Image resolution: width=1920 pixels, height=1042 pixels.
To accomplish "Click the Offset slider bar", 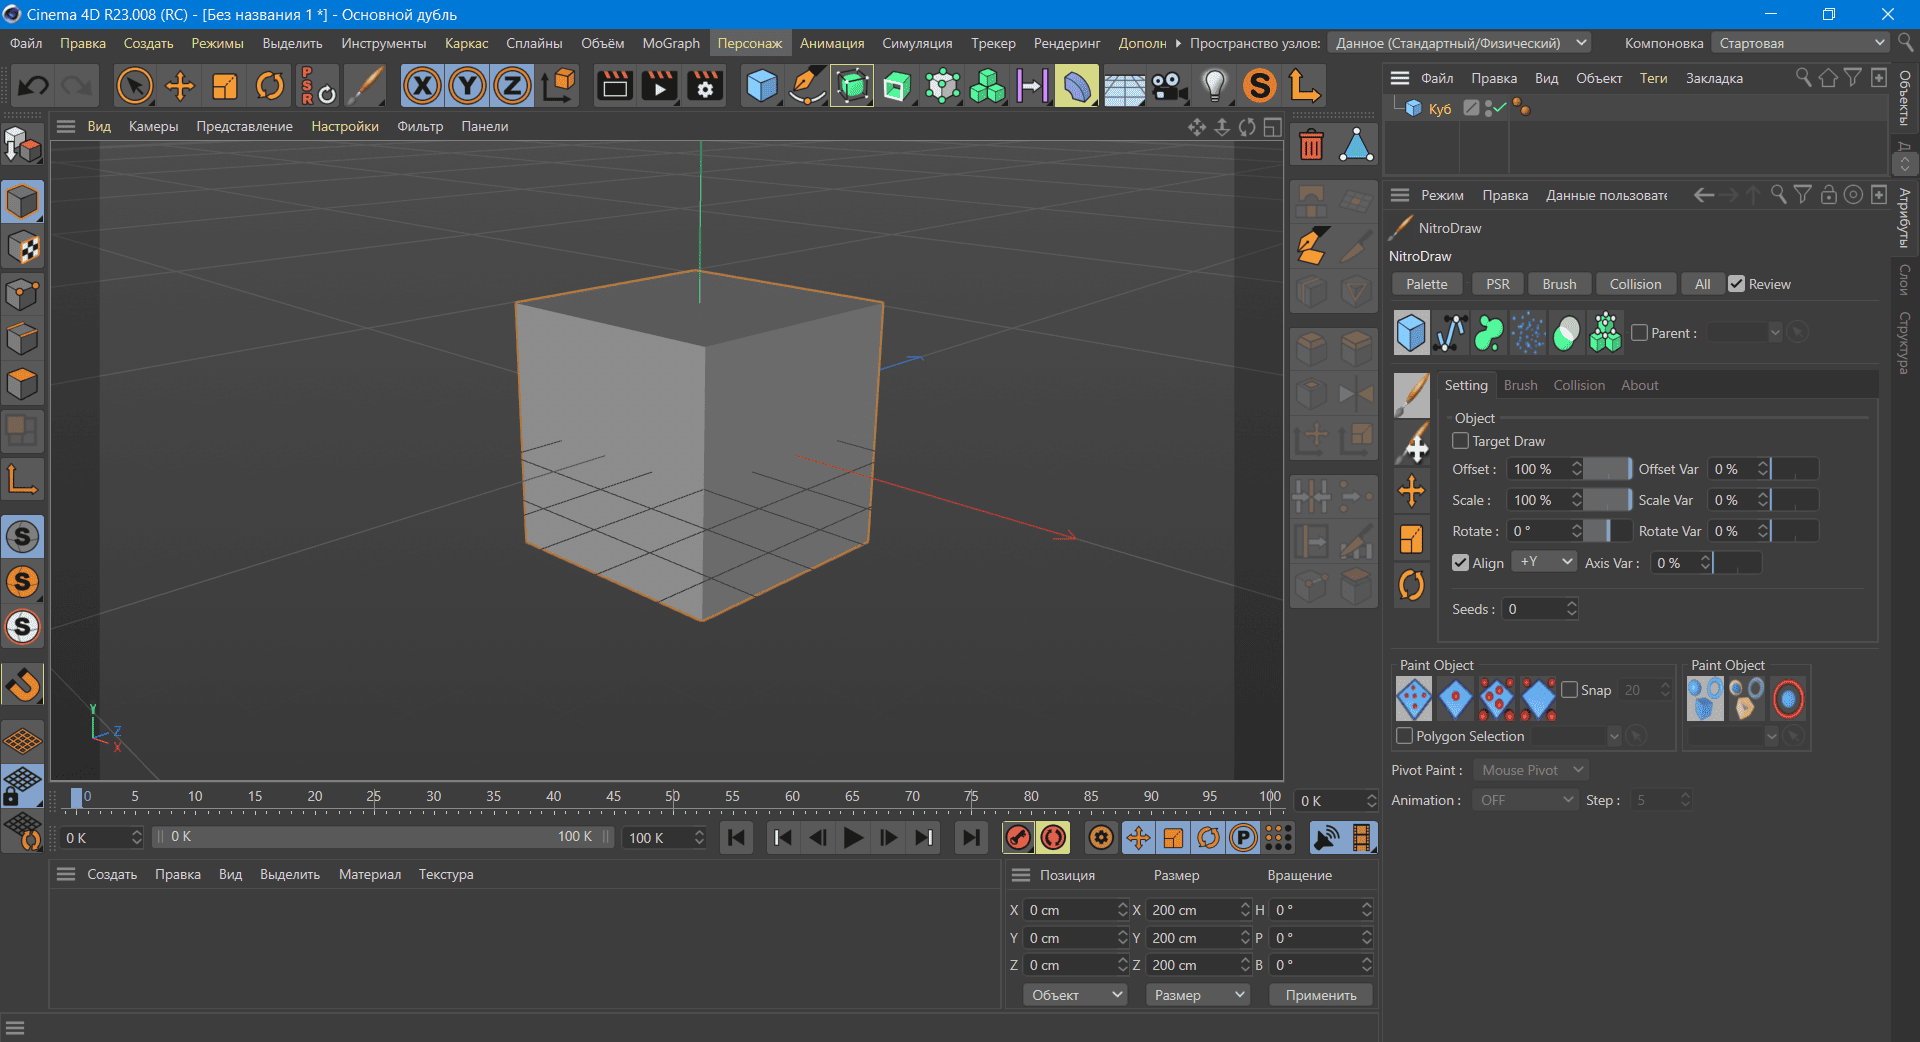I will pyautogui.click(x=1607, y=469).
